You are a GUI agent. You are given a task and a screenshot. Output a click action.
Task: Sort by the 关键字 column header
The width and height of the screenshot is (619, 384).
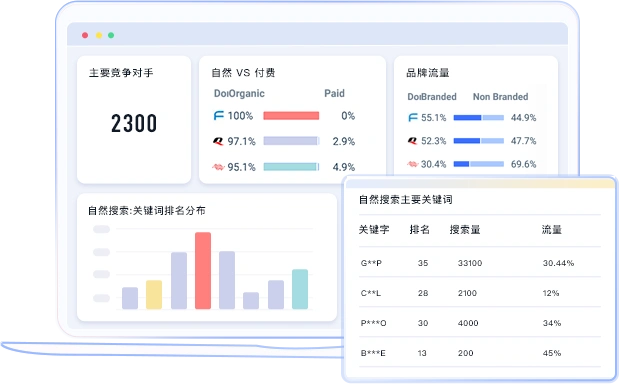coord(374,229)
